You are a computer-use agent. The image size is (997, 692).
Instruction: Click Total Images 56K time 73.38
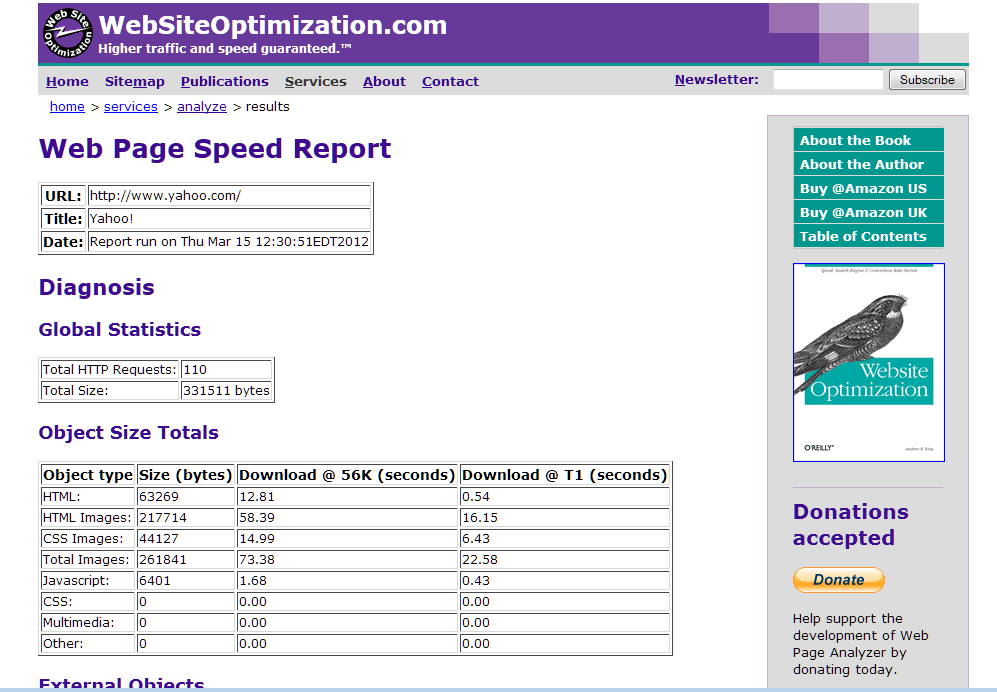click(347, 559)
